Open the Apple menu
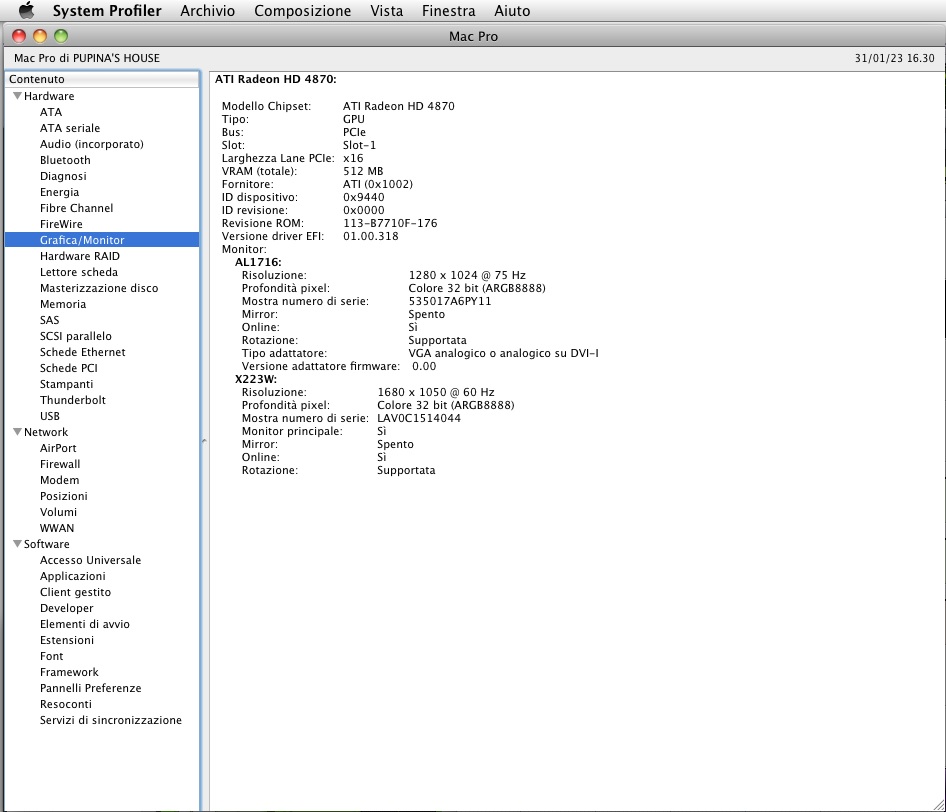The height and width of the screenshot is (812, 946). pyautogui.click(x=27, y=11)
